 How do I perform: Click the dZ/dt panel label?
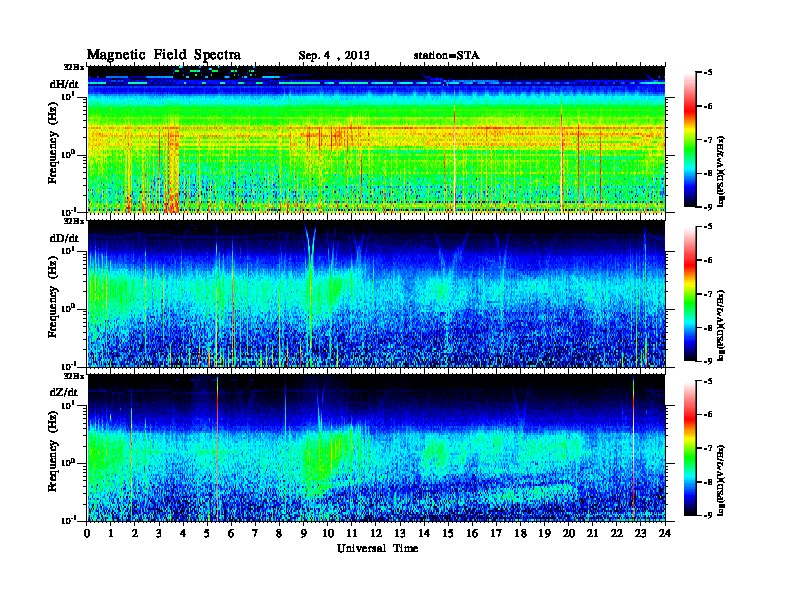pos(64,392)
